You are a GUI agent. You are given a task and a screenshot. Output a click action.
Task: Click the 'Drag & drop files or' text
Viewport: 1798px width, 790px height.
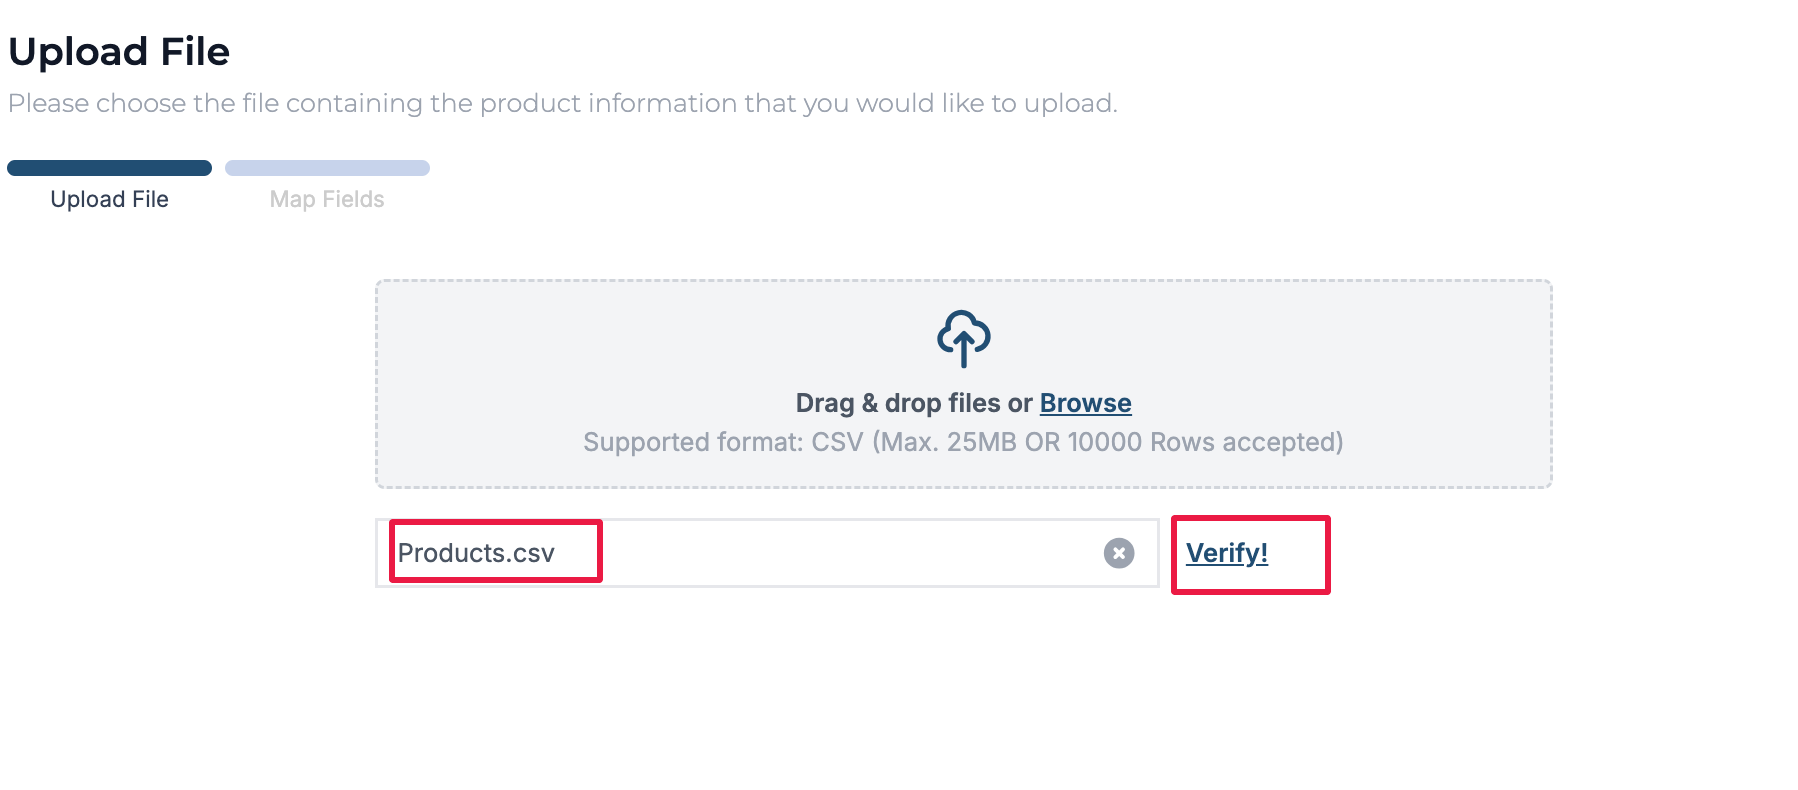[914, 403]
